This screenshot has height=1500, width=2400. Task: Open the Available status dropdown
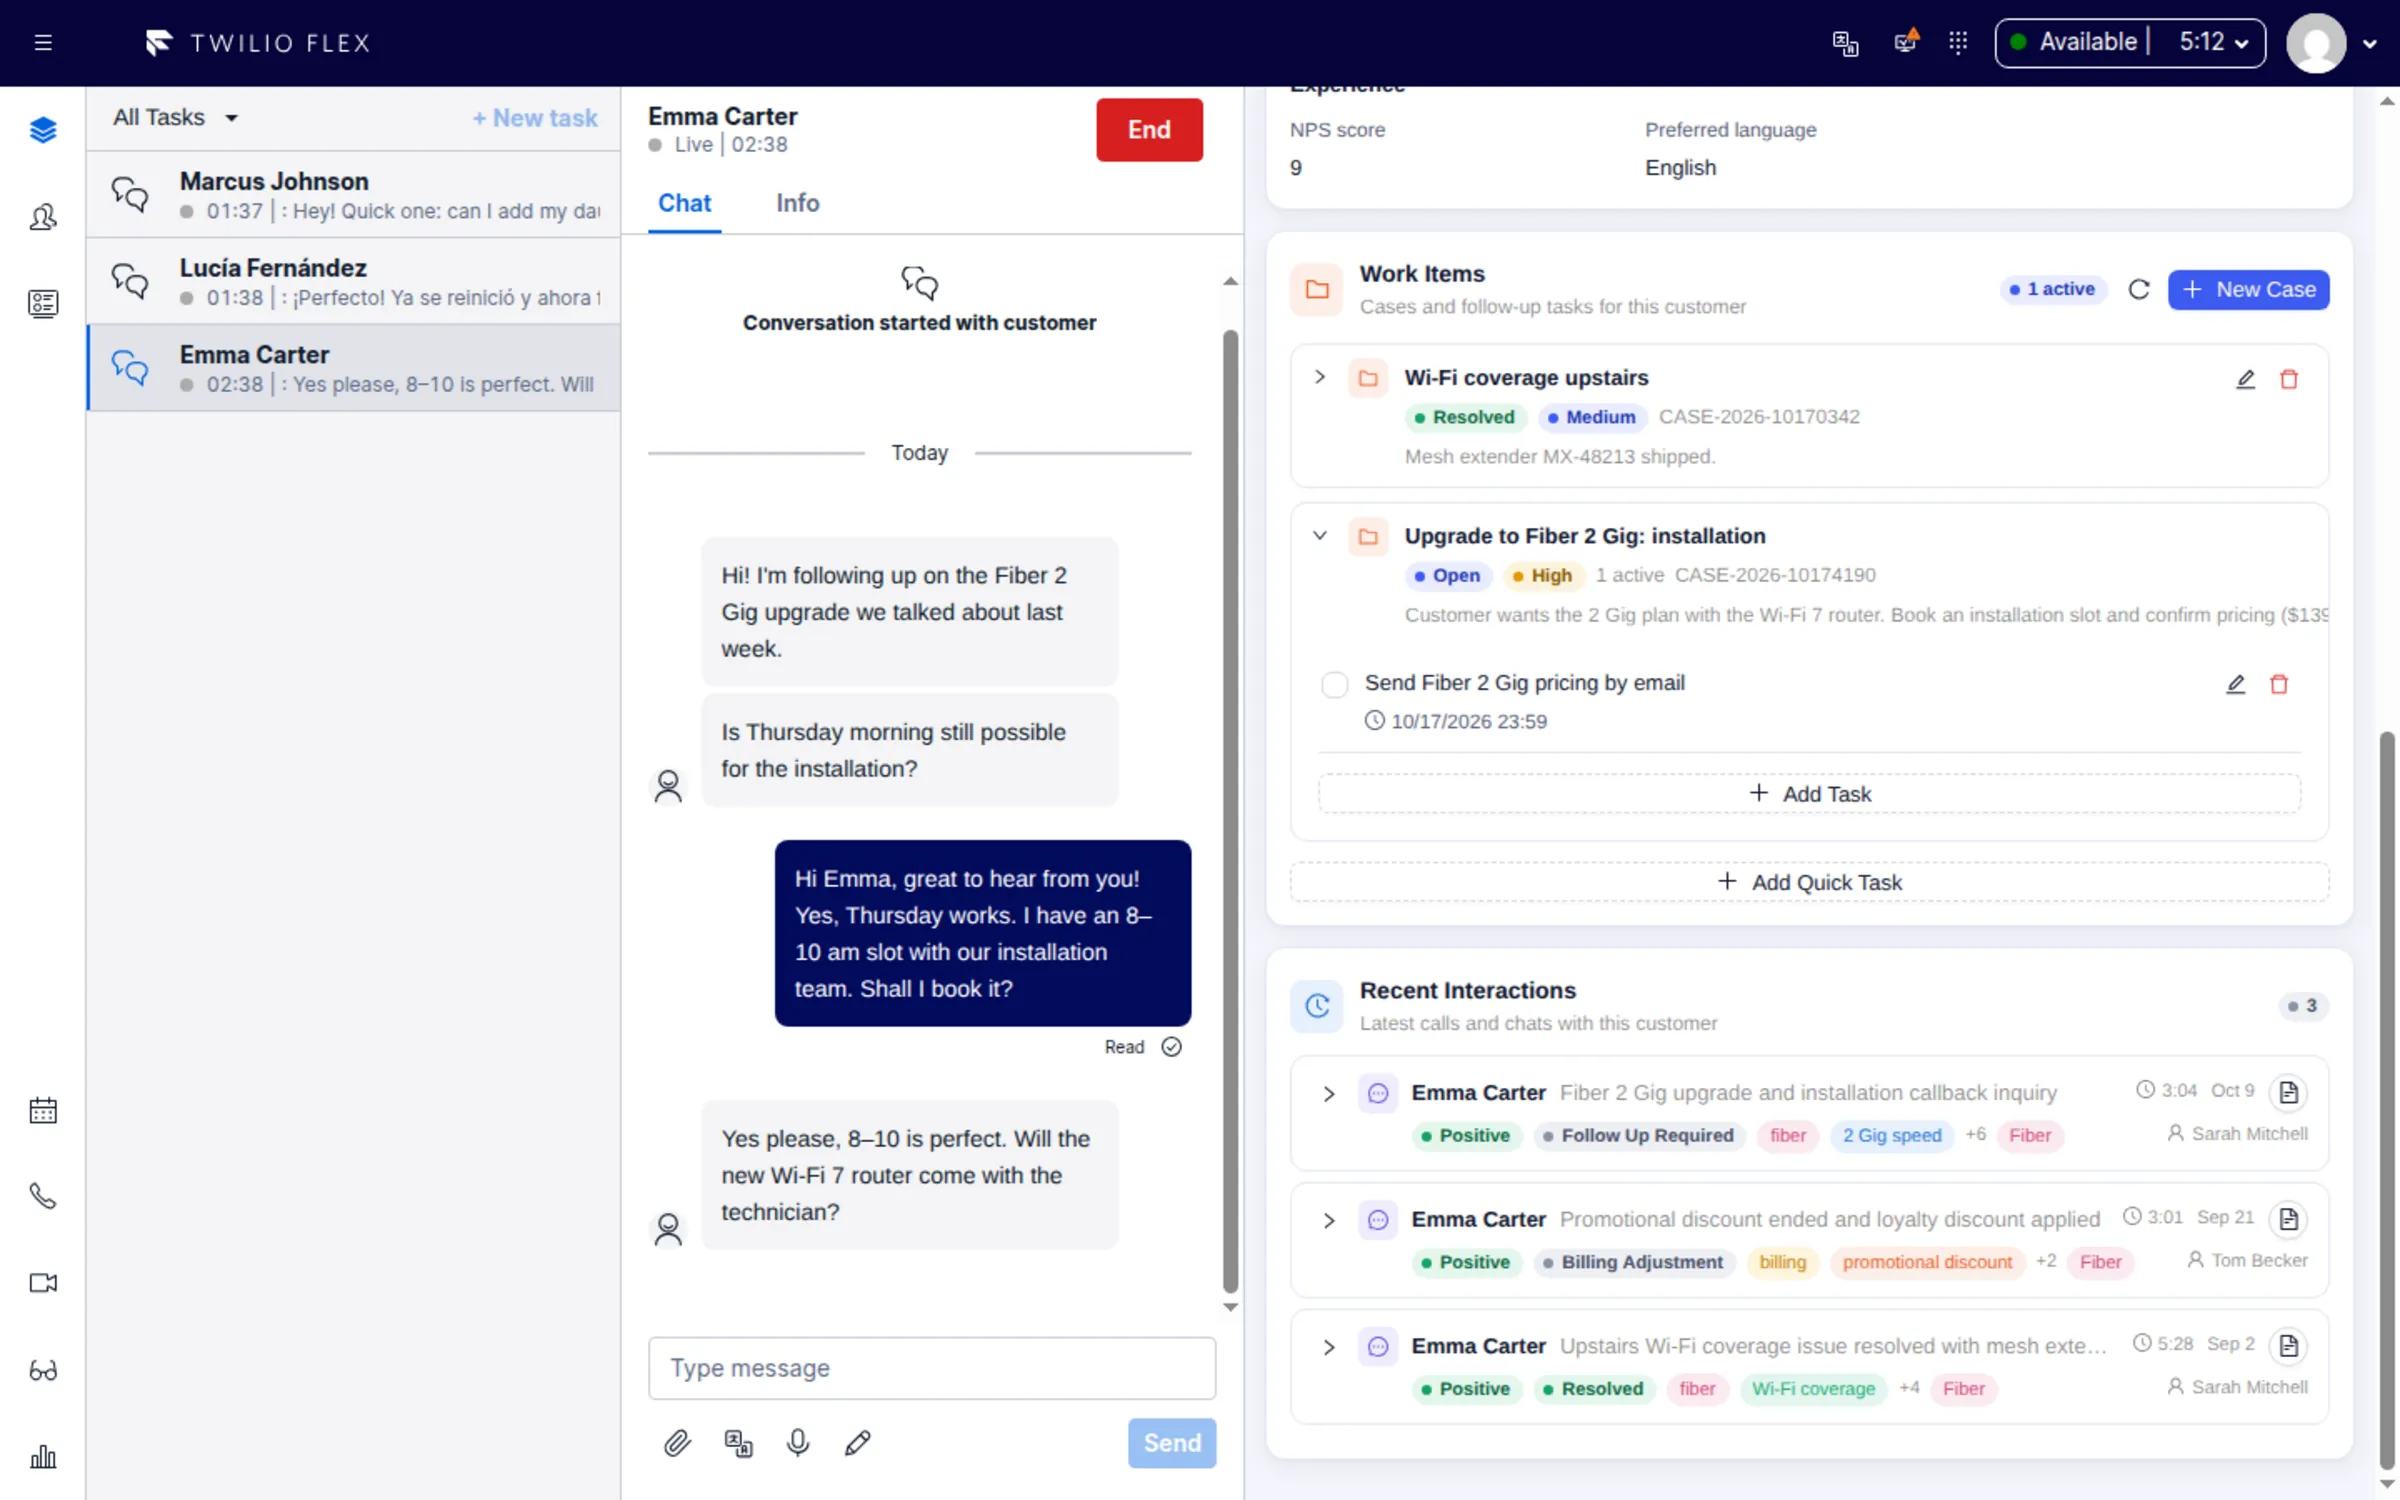pyautogui.click(x=2129, y=43)
